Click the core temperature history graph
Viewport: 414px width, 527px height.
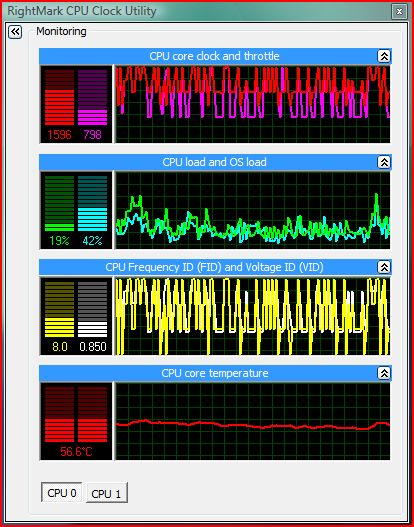[253, 421]
